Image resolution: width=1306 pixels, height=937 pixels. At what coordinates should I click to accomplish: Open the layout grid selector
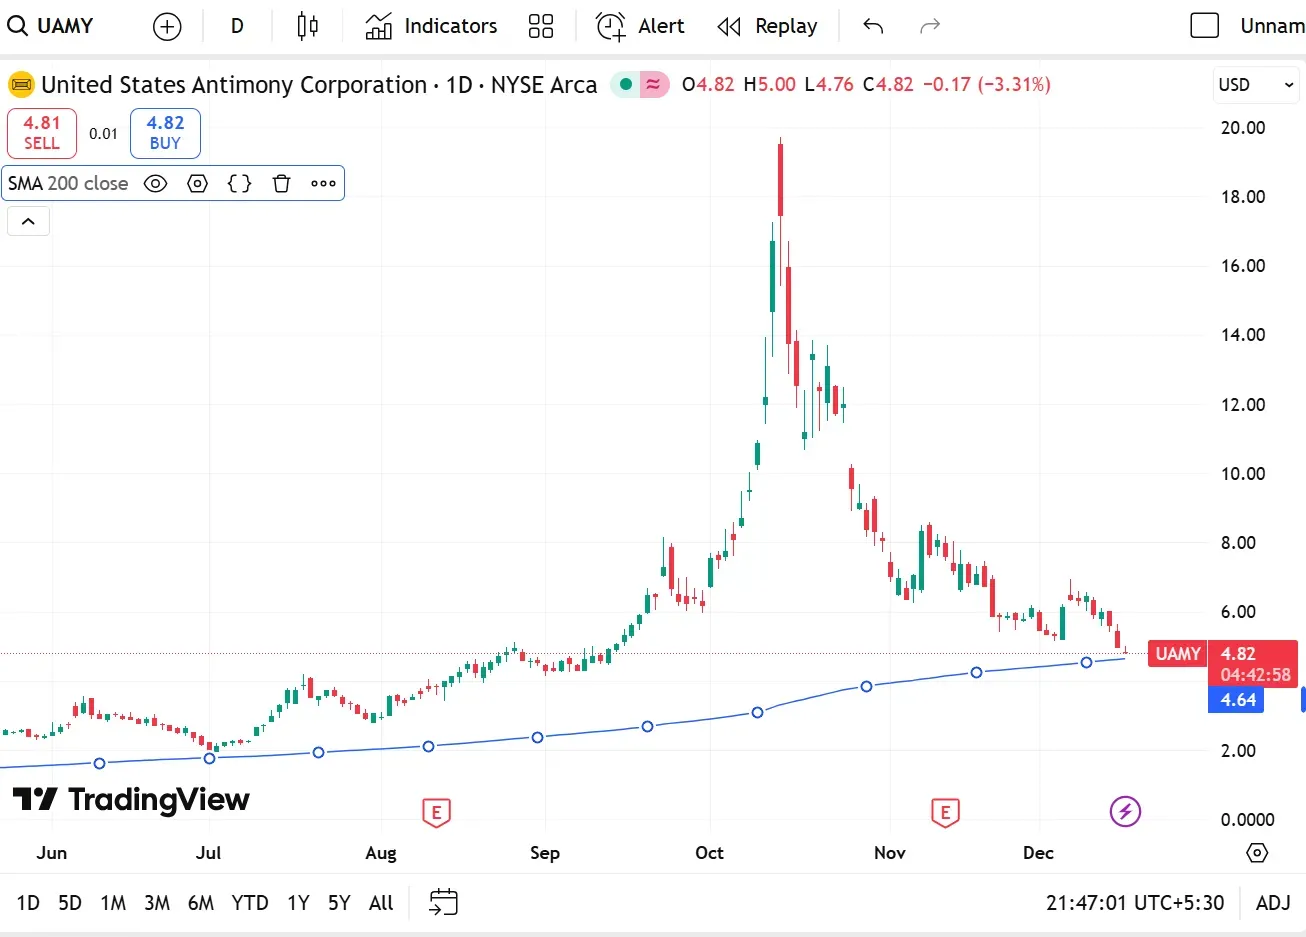[x=541, y=26]
